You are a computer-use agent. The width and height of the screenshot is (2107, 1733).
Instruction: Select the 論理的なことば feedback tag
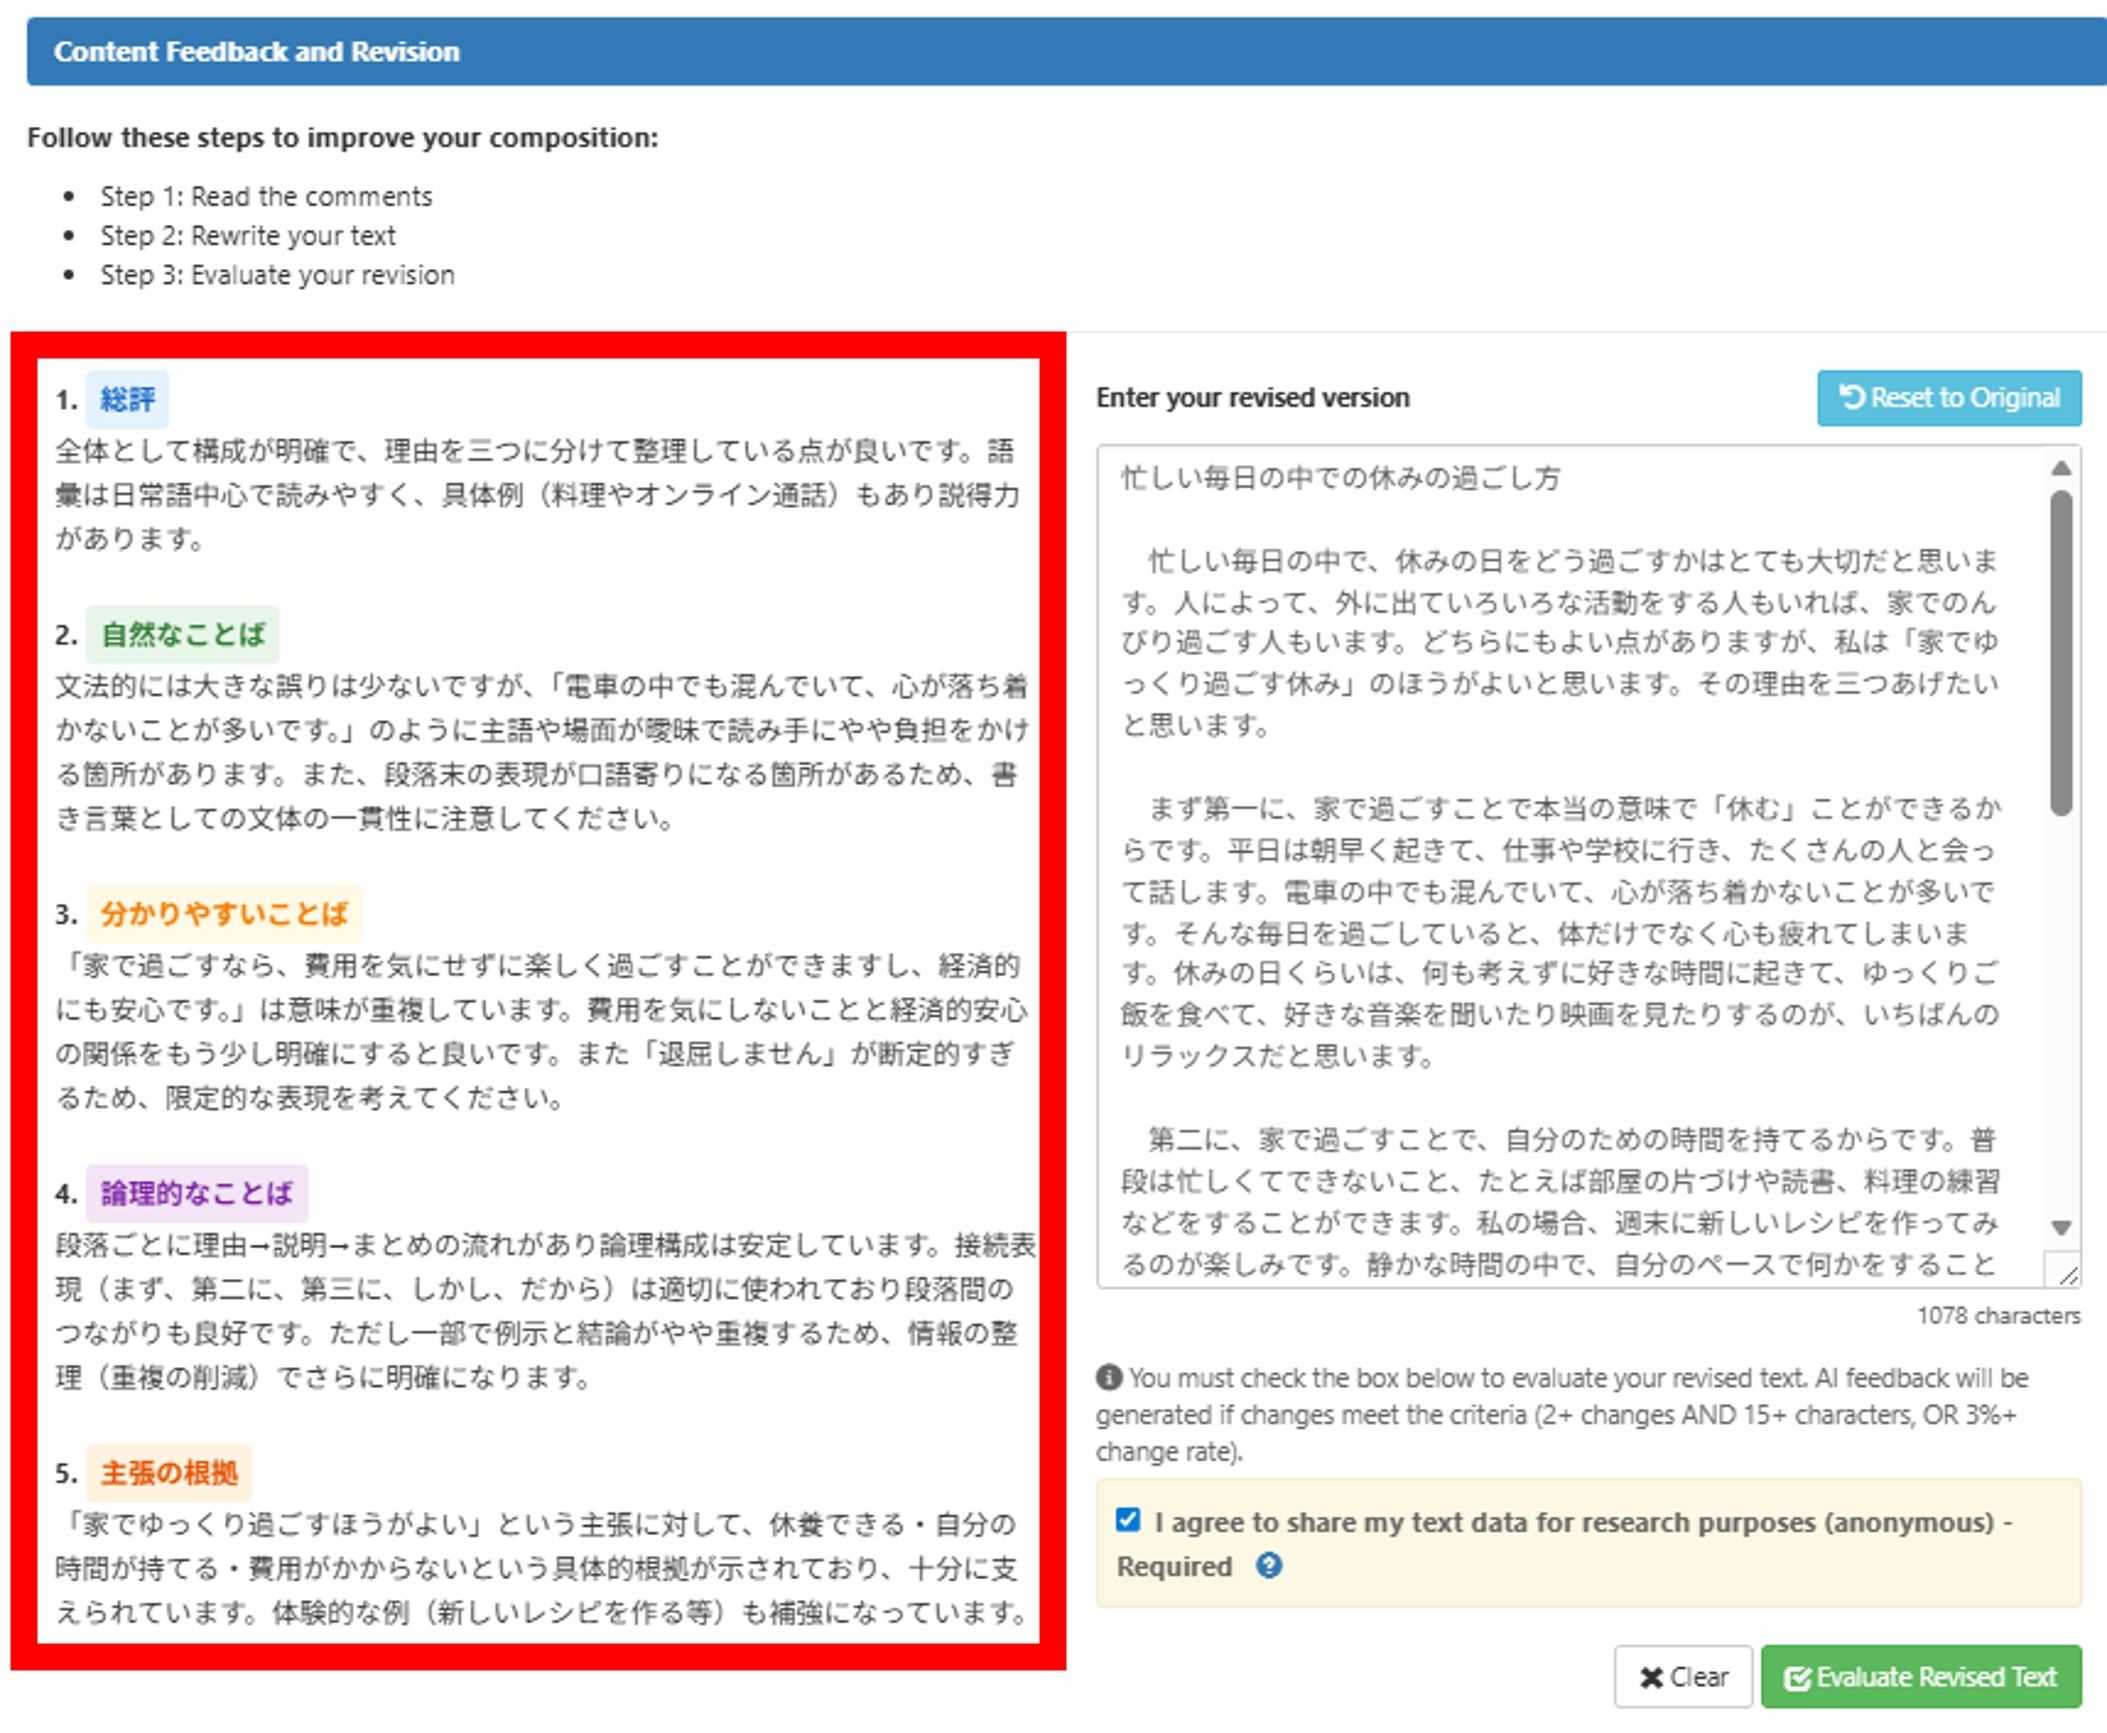[196, 1193]
